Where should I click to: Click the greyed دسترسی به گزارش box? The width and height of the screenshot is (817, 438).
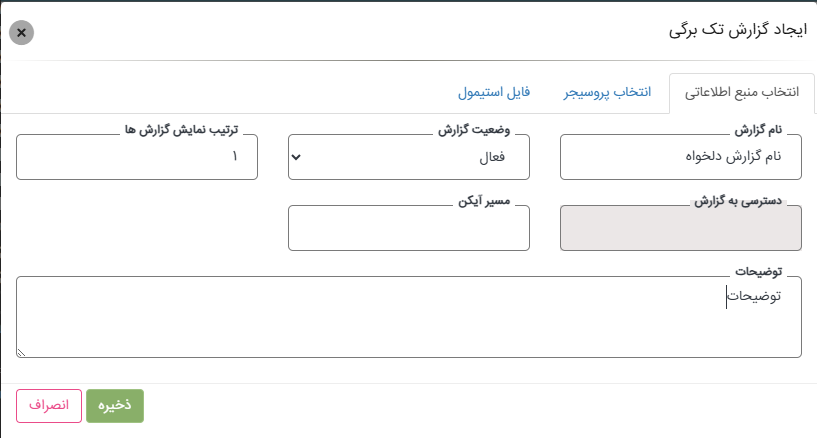tap(680, 228)
